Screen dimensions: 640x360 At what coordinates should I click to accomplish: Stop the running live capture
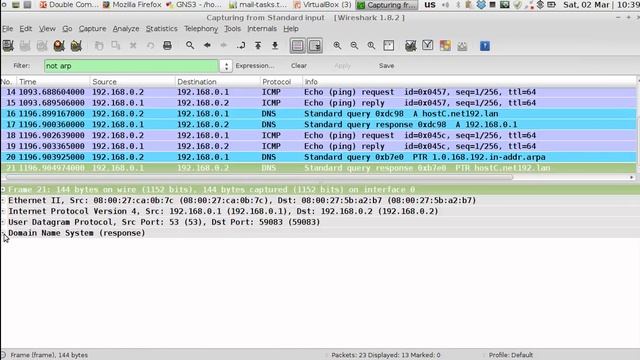point(59,46)
